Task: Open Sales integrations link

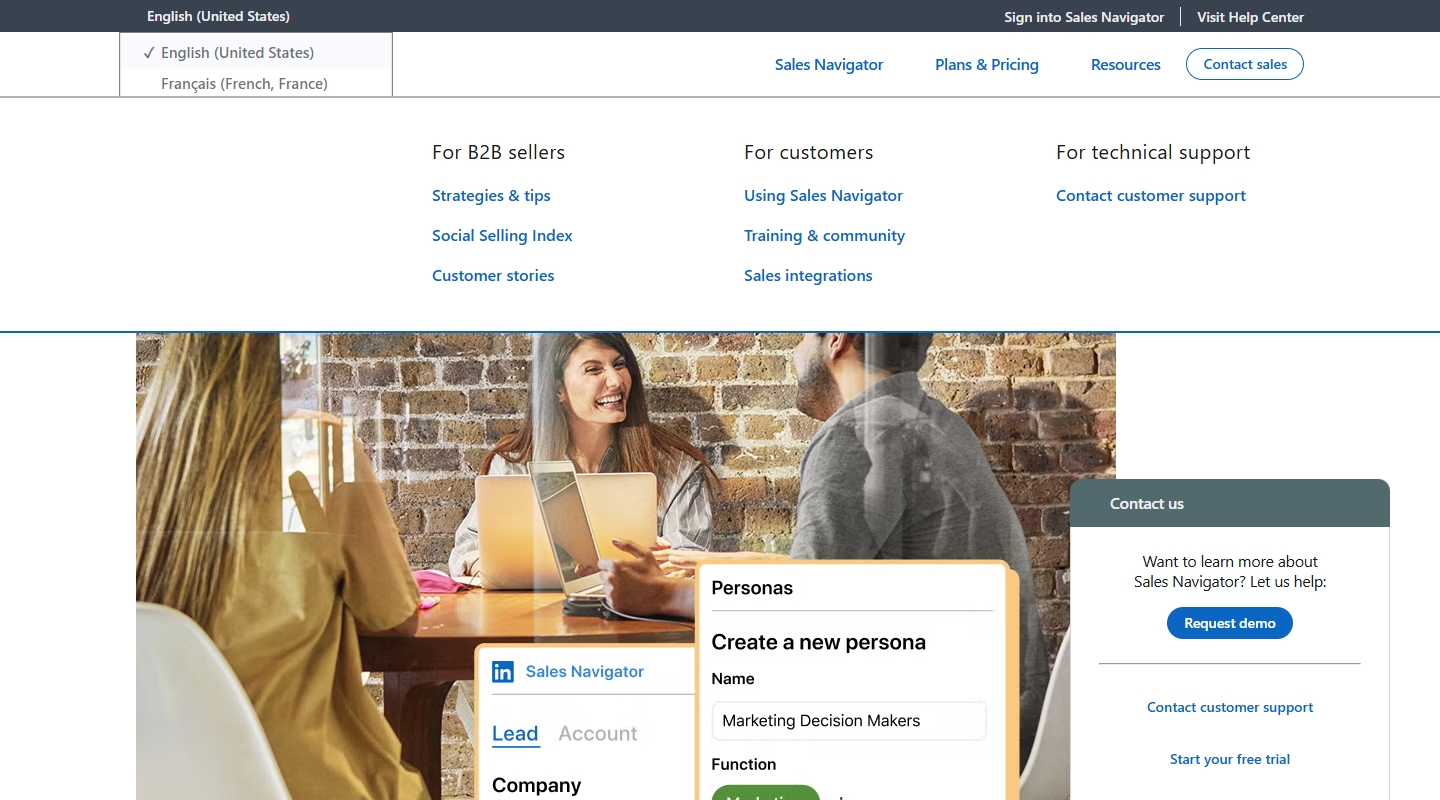Action: [x=808, y=276]
